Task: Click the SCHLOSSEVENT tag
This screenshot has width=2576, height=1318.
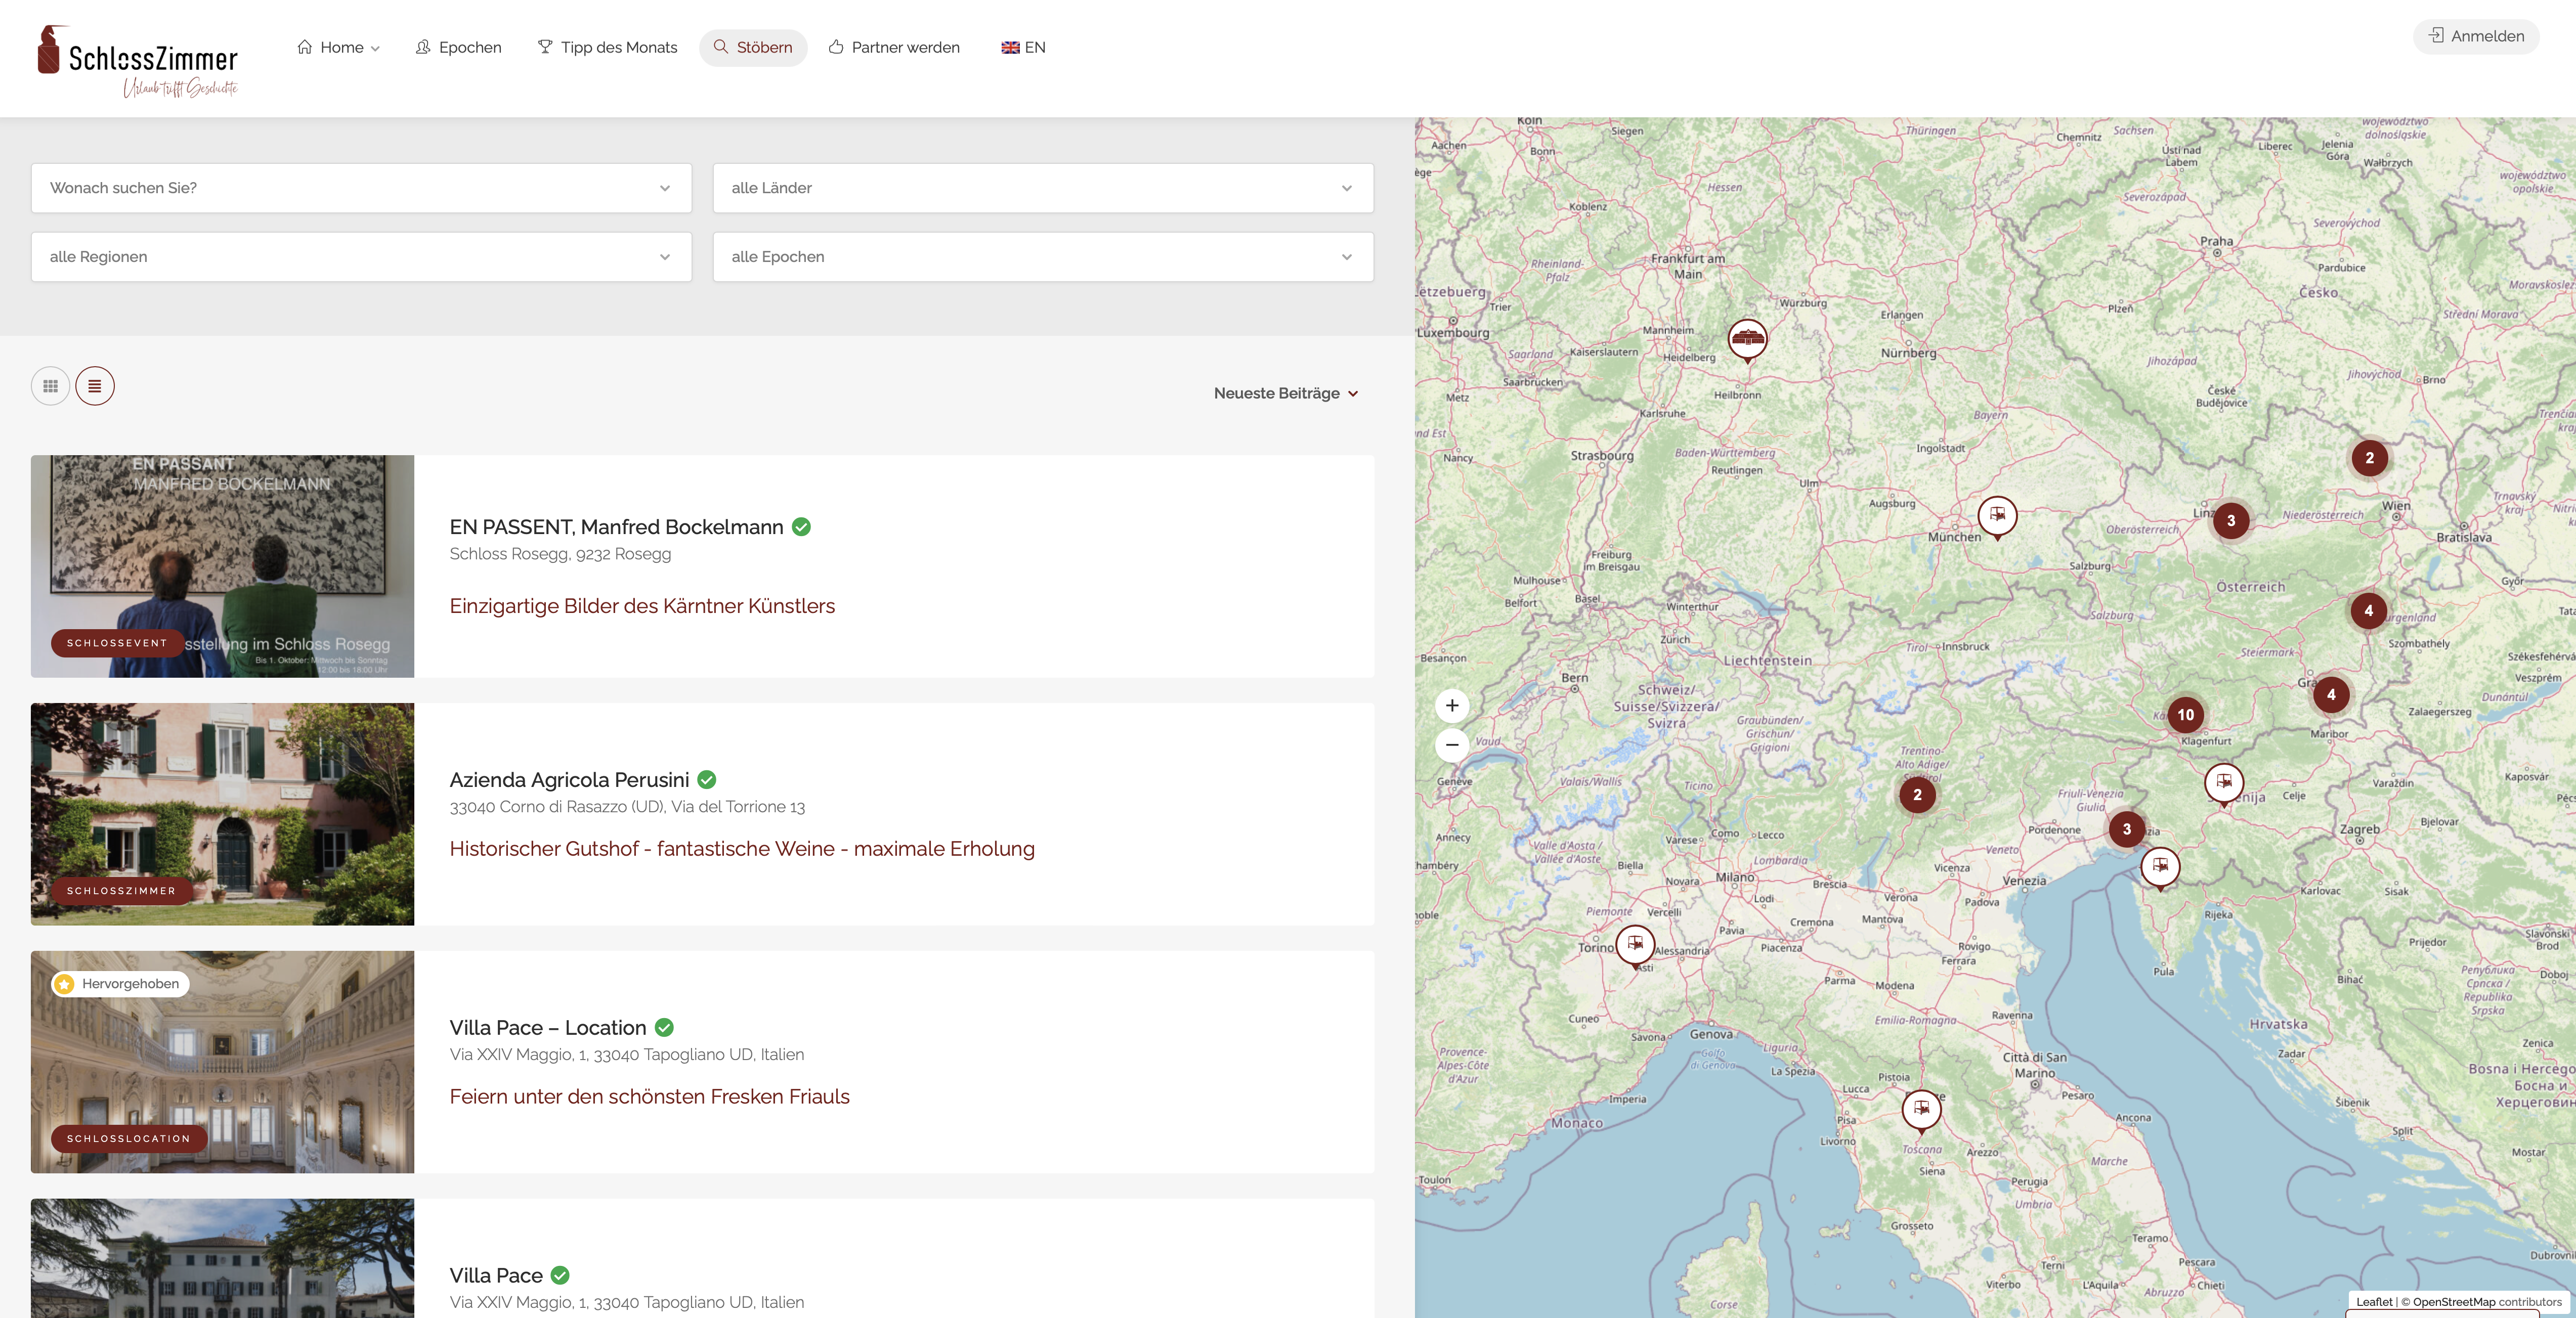Action: [117, 643]
